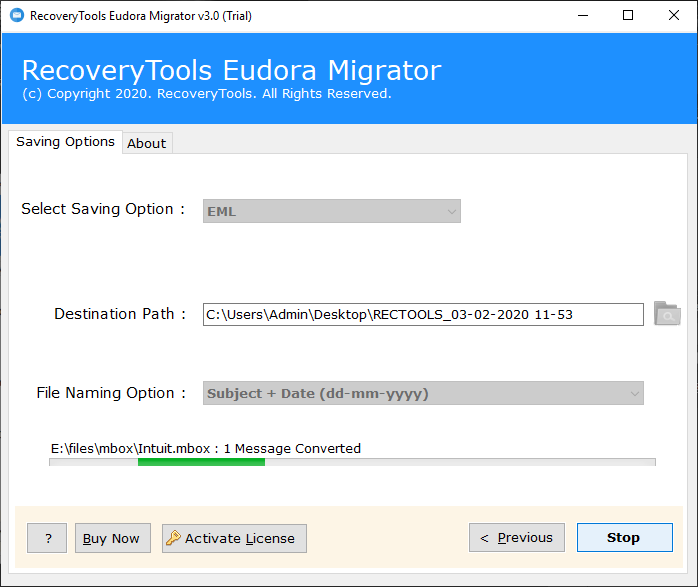Image resolution: width=698 pixels, height=587 pixels.
Task: Switch to the About tab
Action: tap(147, 143)
